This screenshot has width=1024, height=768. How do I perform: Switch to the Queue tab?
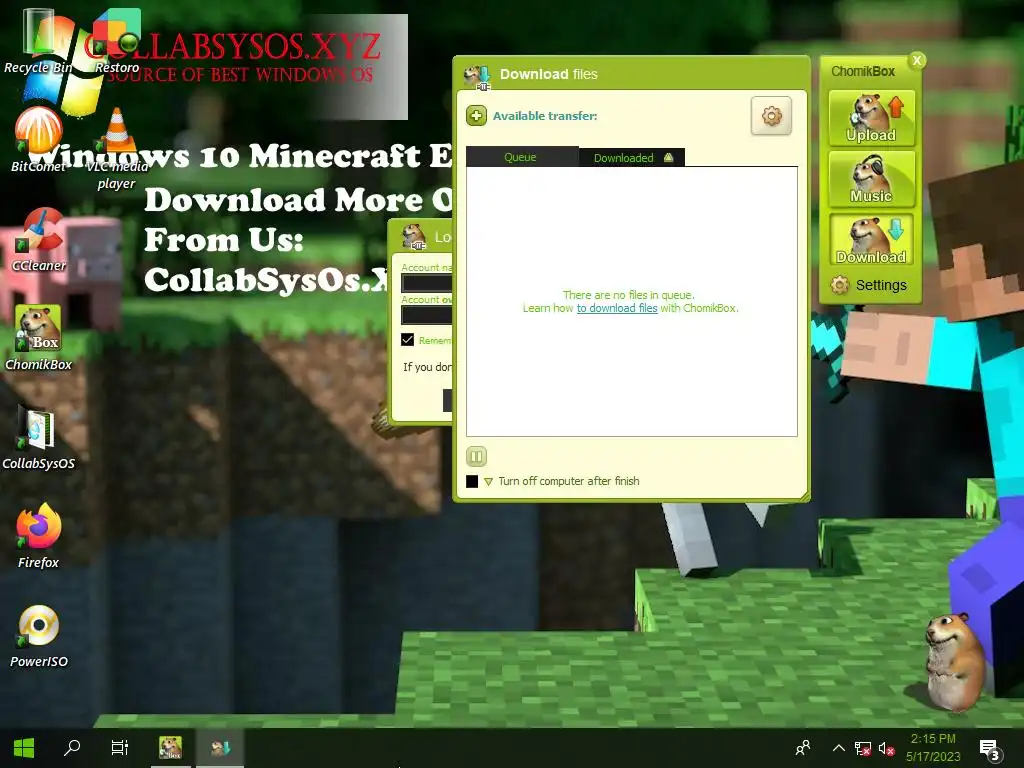[x=521, y=157]
